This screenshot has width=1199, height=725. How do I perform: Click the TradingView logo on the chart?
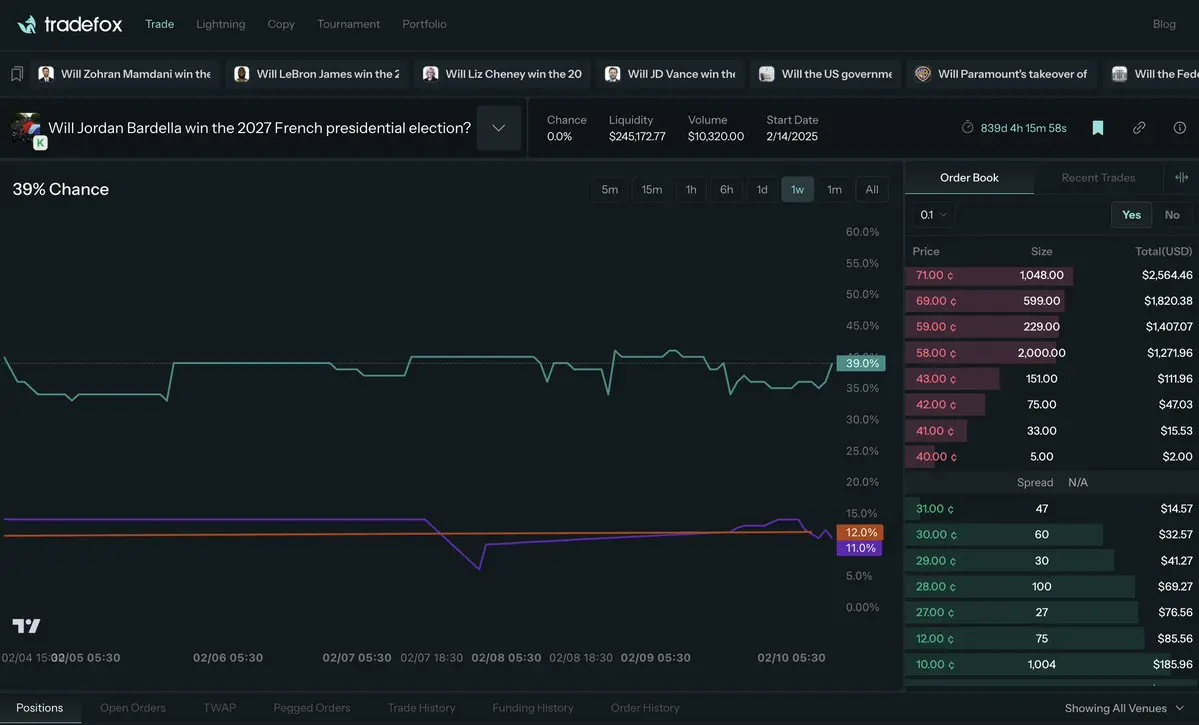pos(27,626)
